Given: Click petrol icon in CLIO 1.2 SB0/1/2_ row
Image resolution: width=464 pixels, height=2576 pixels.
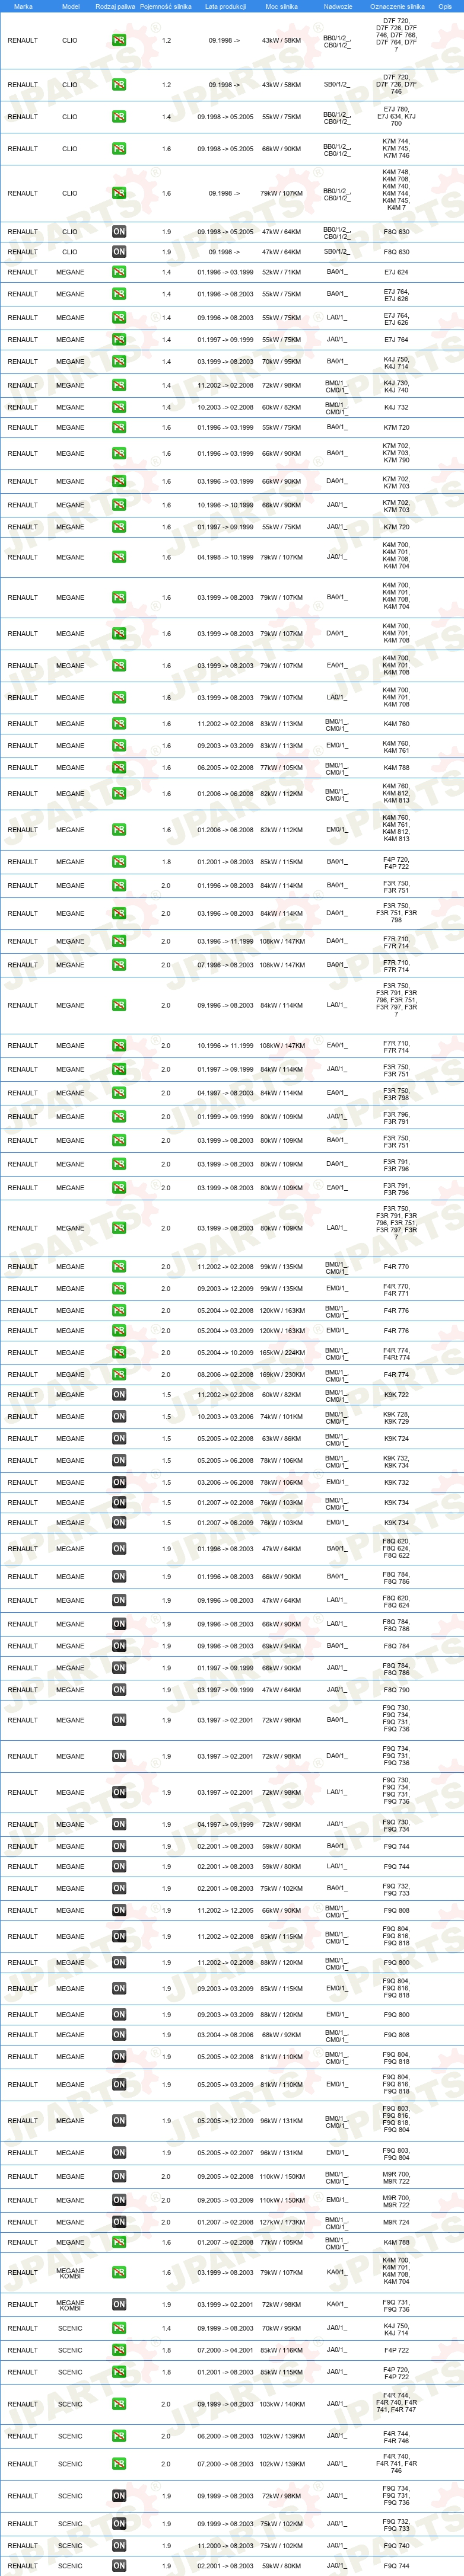Looking at the screenshot, I should pos(119,85).
